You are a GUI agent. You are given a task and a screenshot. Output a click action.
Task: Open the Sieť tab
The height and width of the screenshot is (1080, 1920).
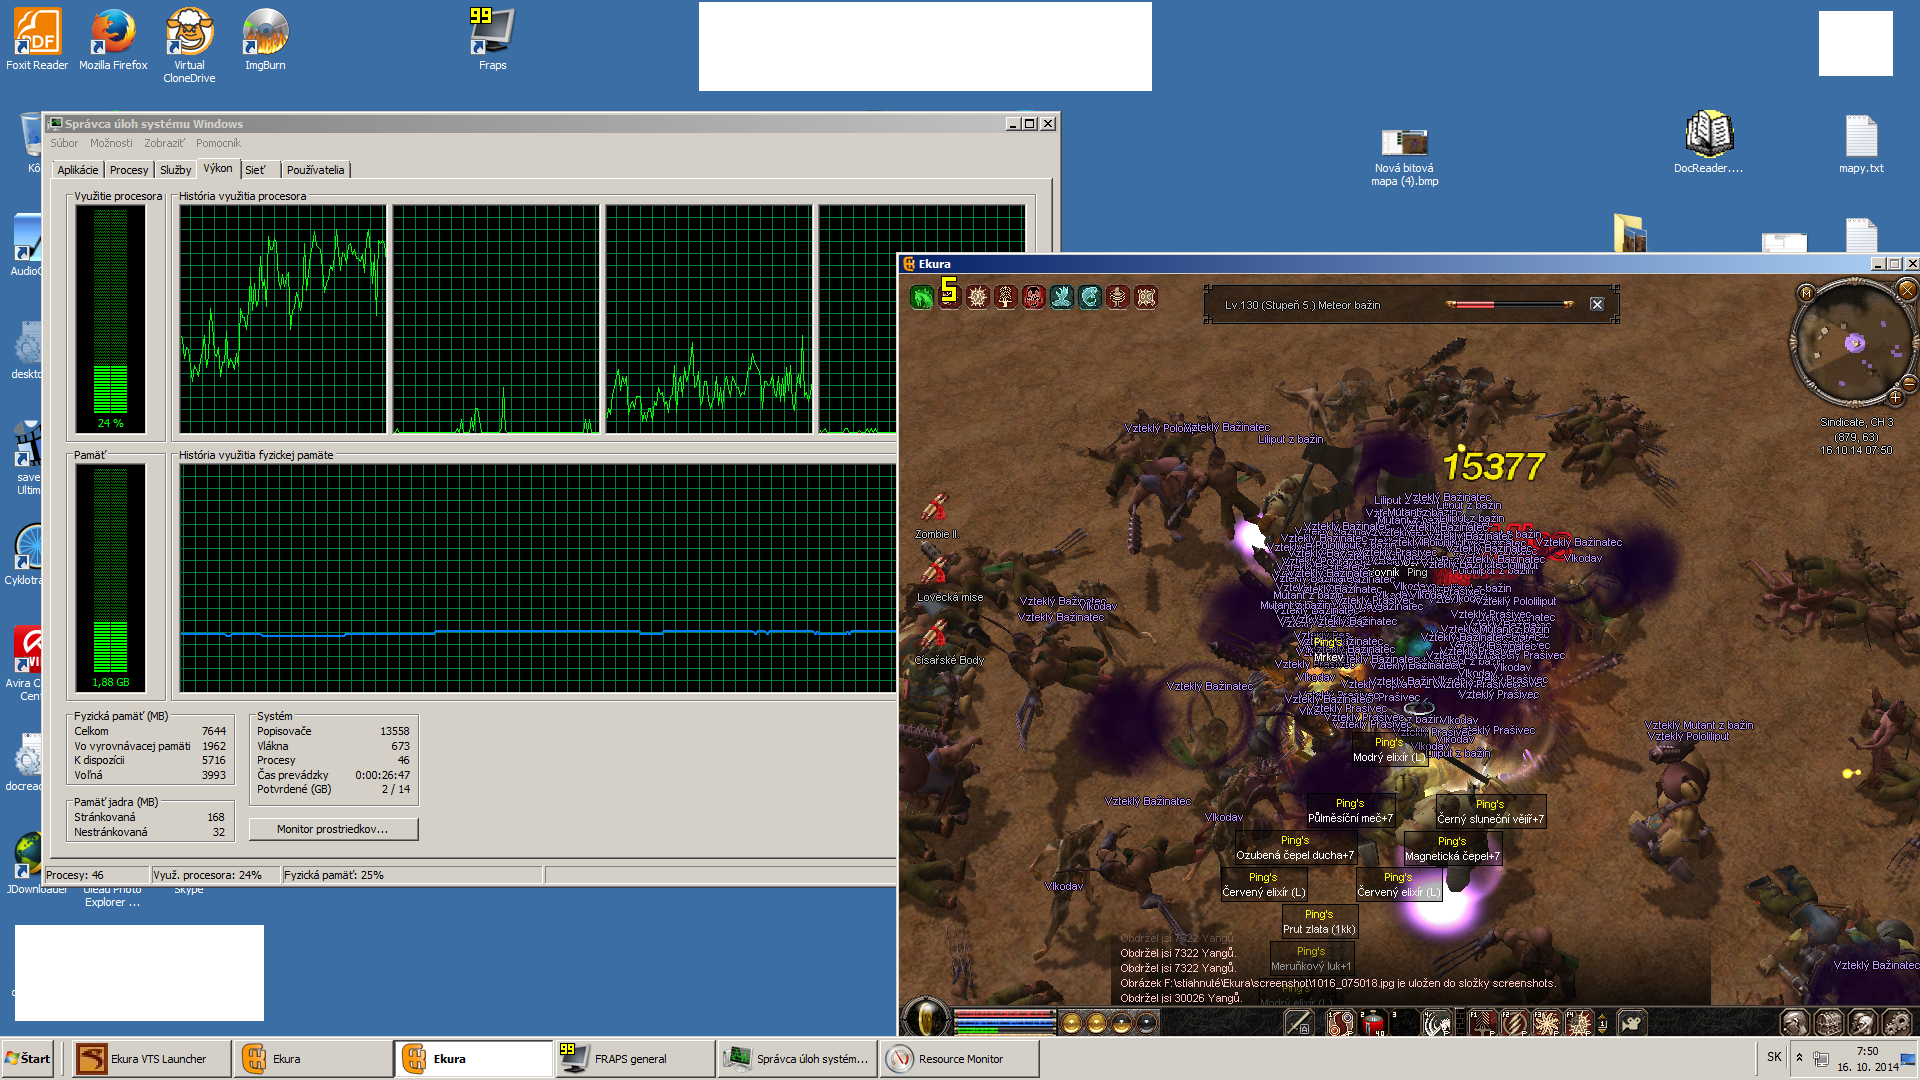click(256, 170)
